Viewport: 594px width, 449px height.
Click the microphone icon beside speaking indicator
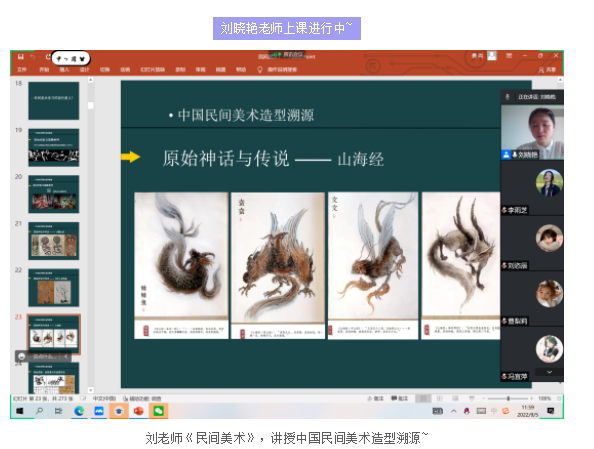coord(507,97)
